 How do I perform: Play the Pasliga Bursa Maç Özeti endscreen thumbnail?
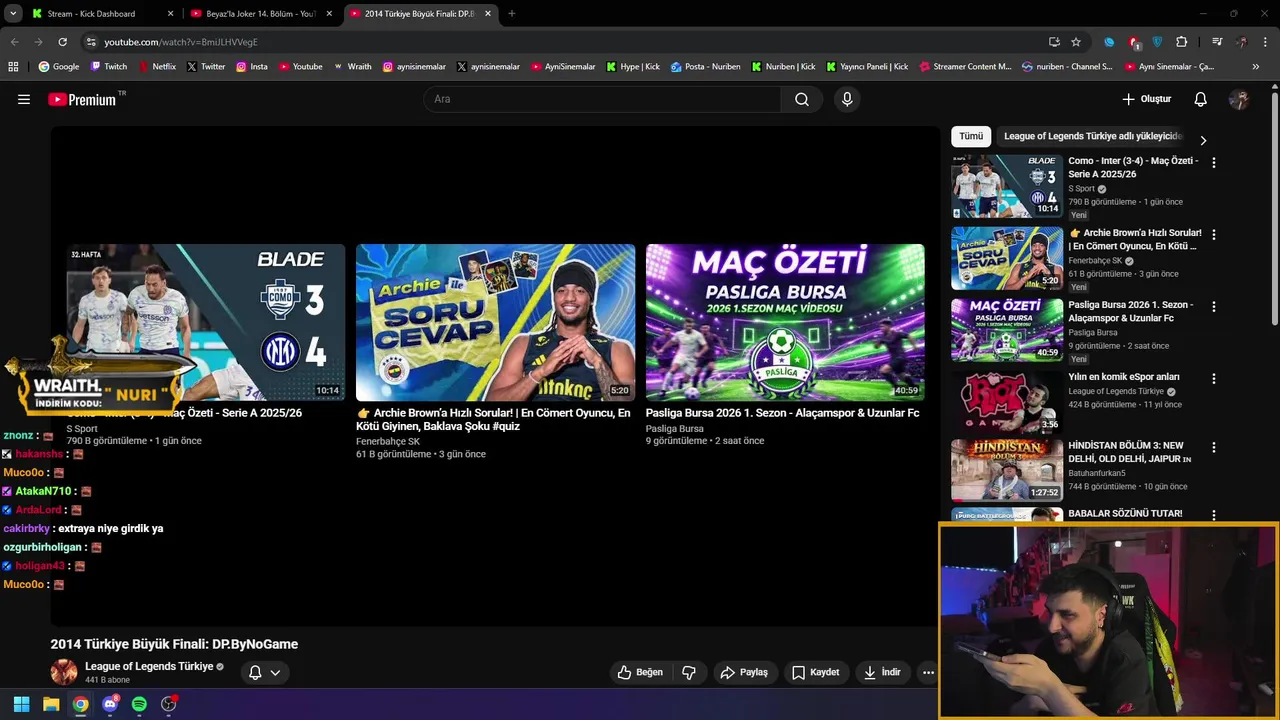click(x=785, y=322)
